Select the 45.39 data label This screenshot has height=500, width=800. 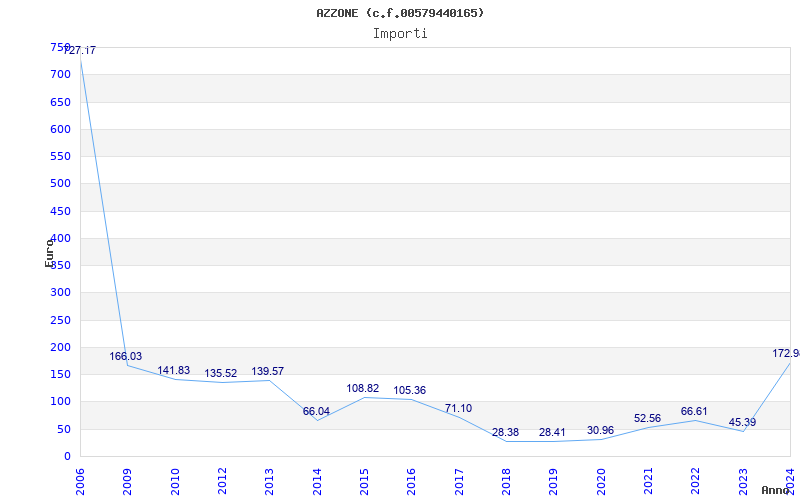(741, 422)
